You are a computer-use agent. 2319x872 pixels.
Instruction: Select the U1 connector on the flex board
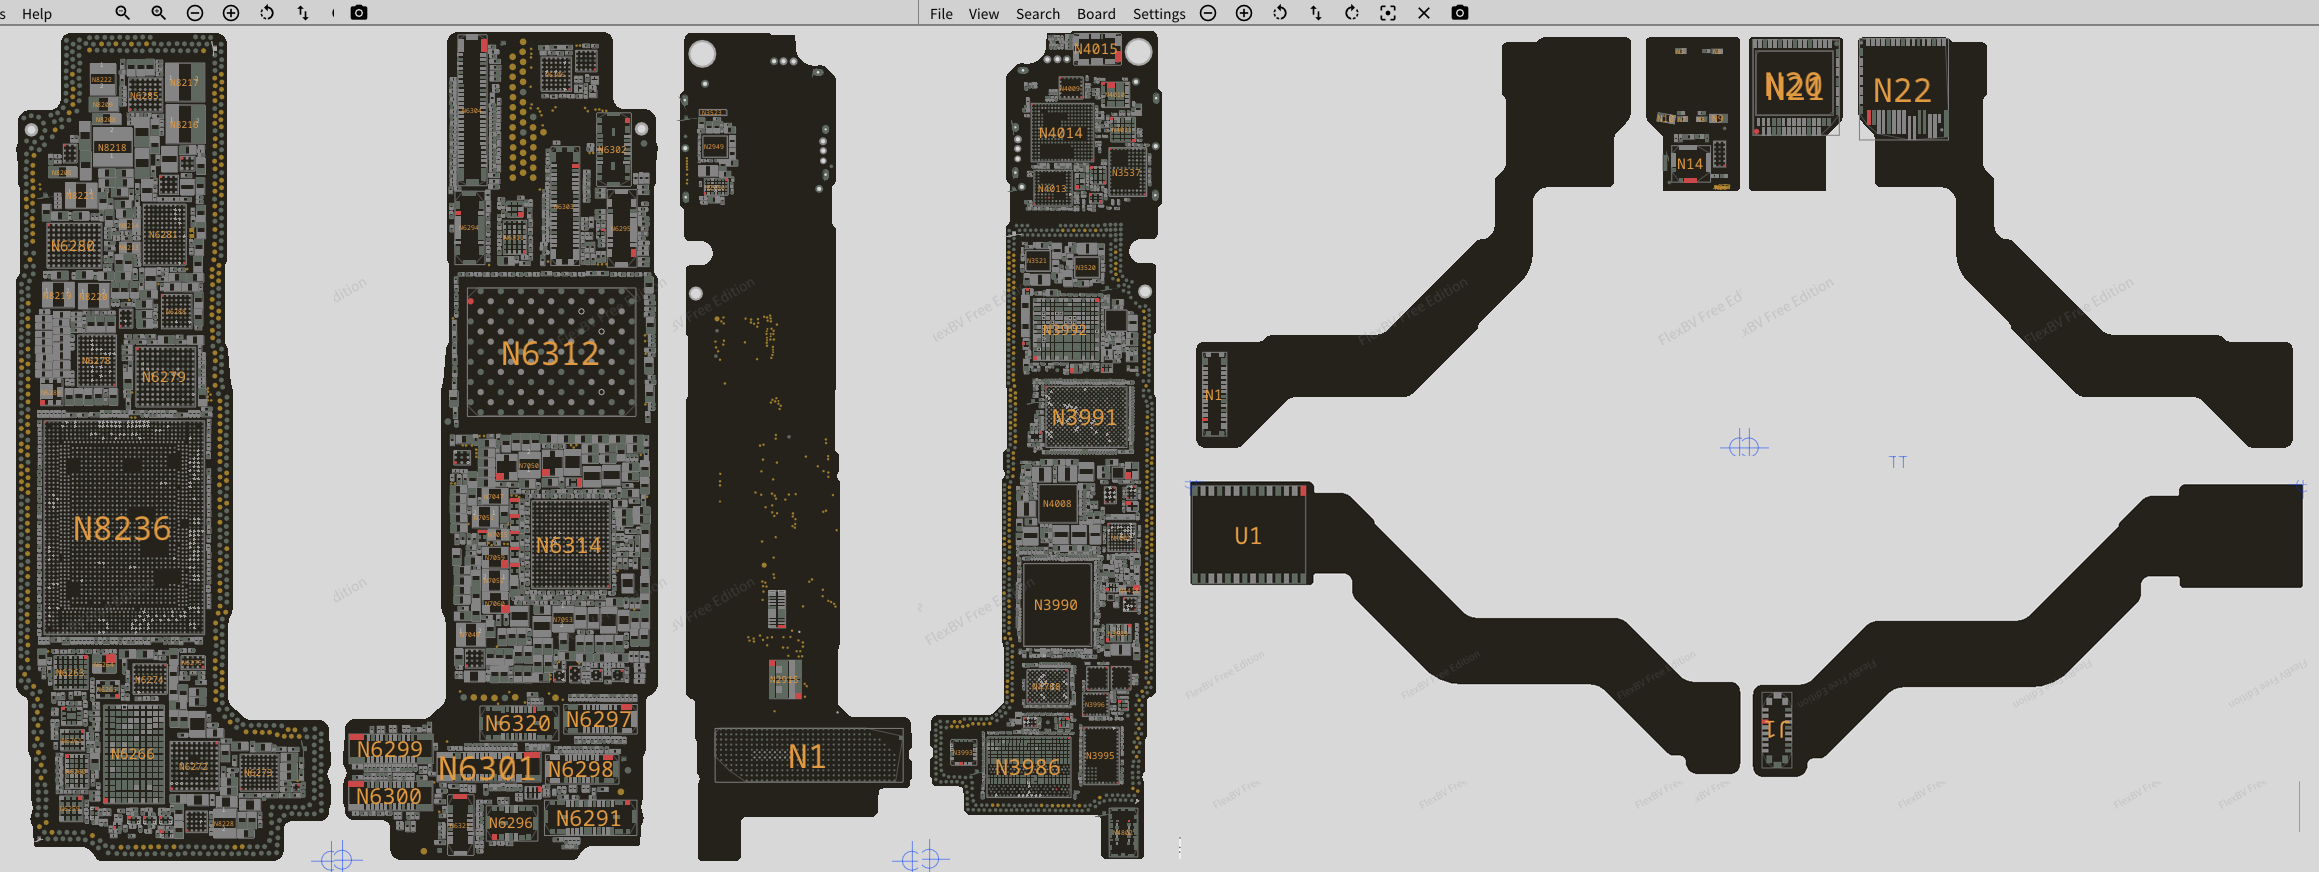(x=1248, y=536)
